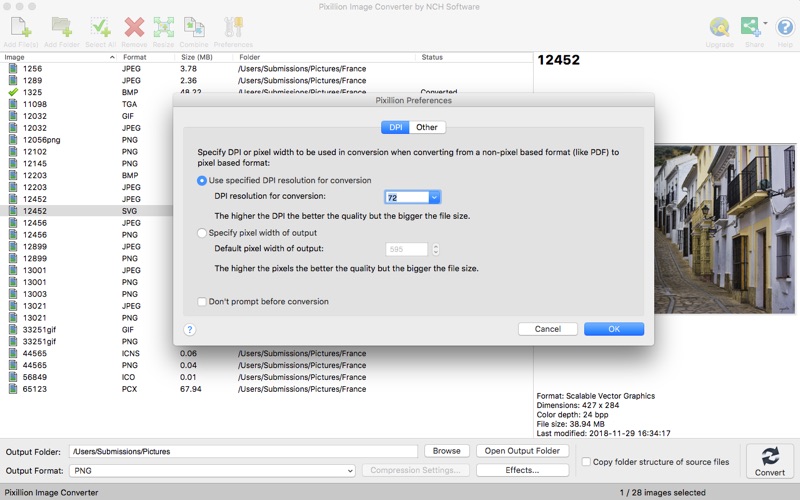Click the file icon for image 1256

(13, 68)
